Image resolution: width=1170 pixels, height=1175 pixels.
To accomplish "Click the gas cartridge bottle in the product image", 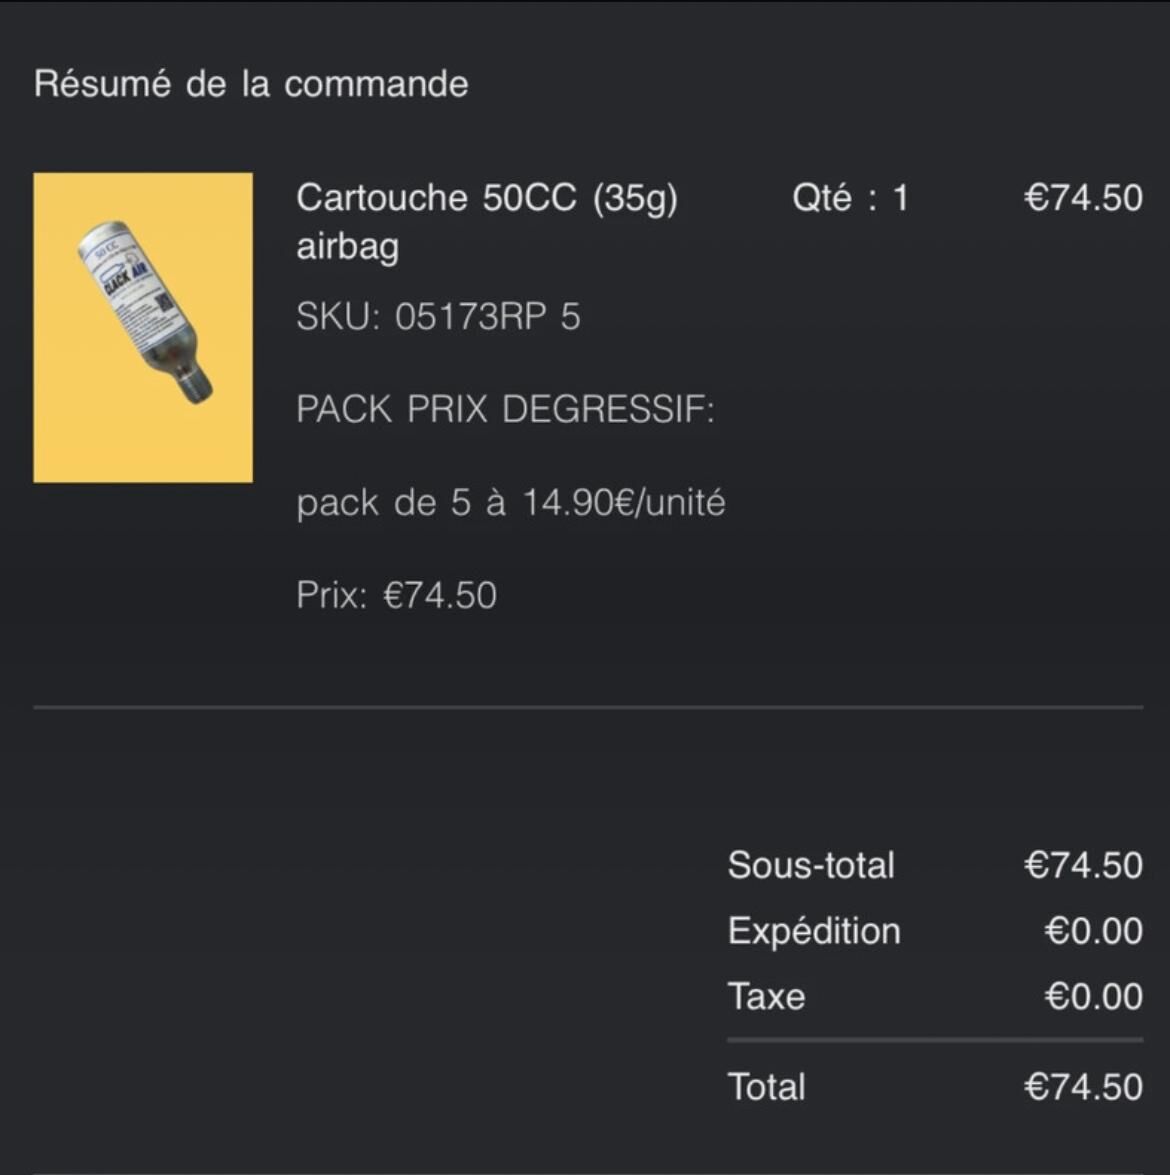I will (x=146, y=310).
